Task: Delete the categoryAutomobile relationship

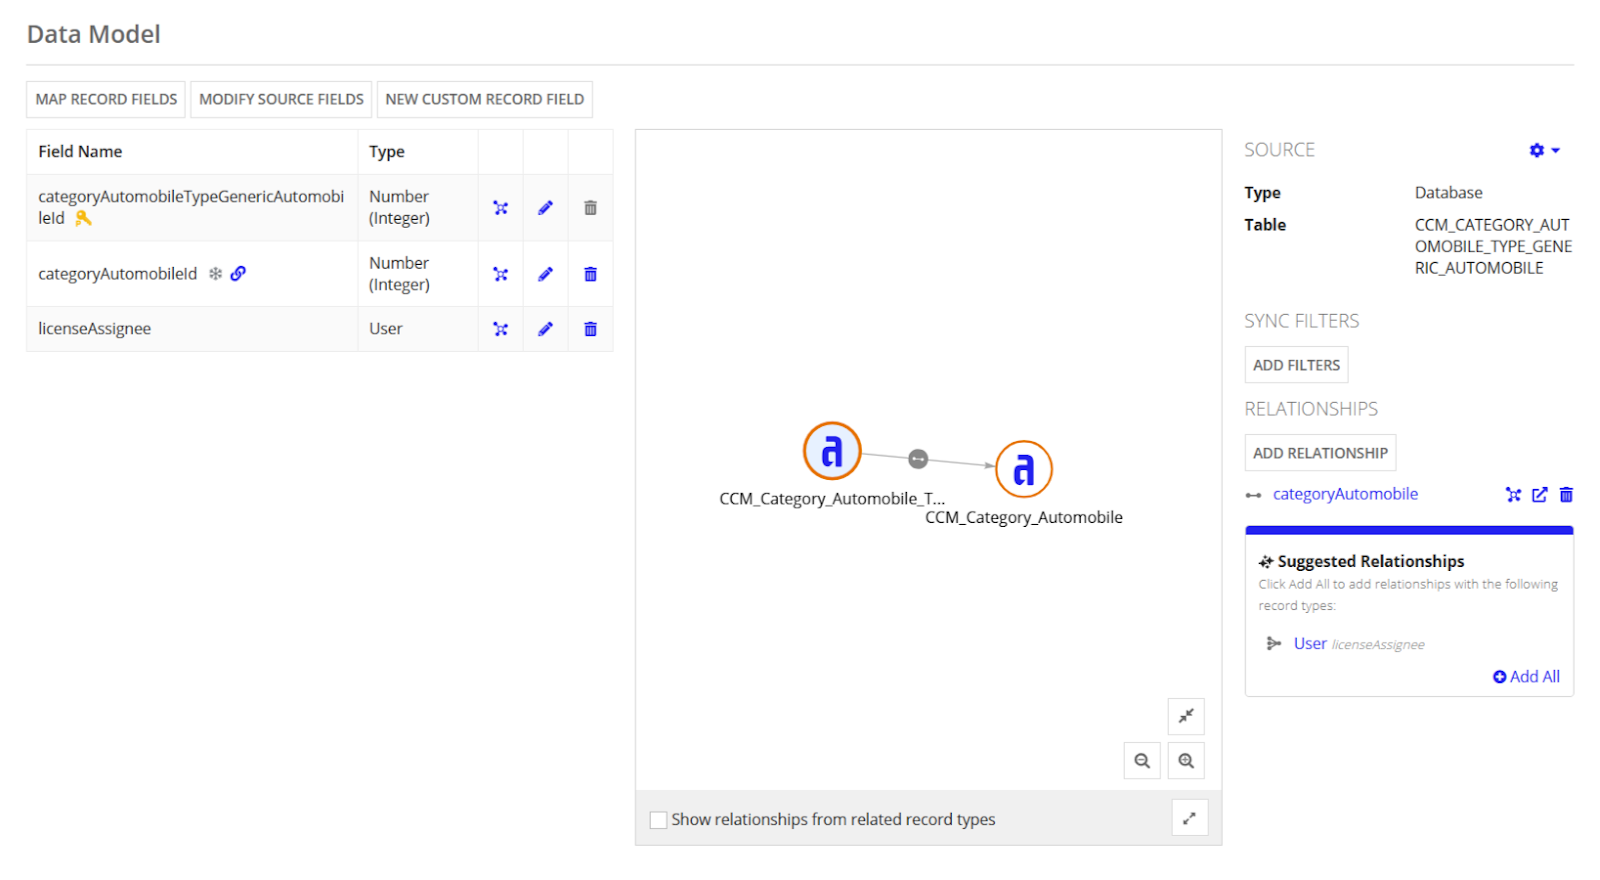Action: point(1566,494)
